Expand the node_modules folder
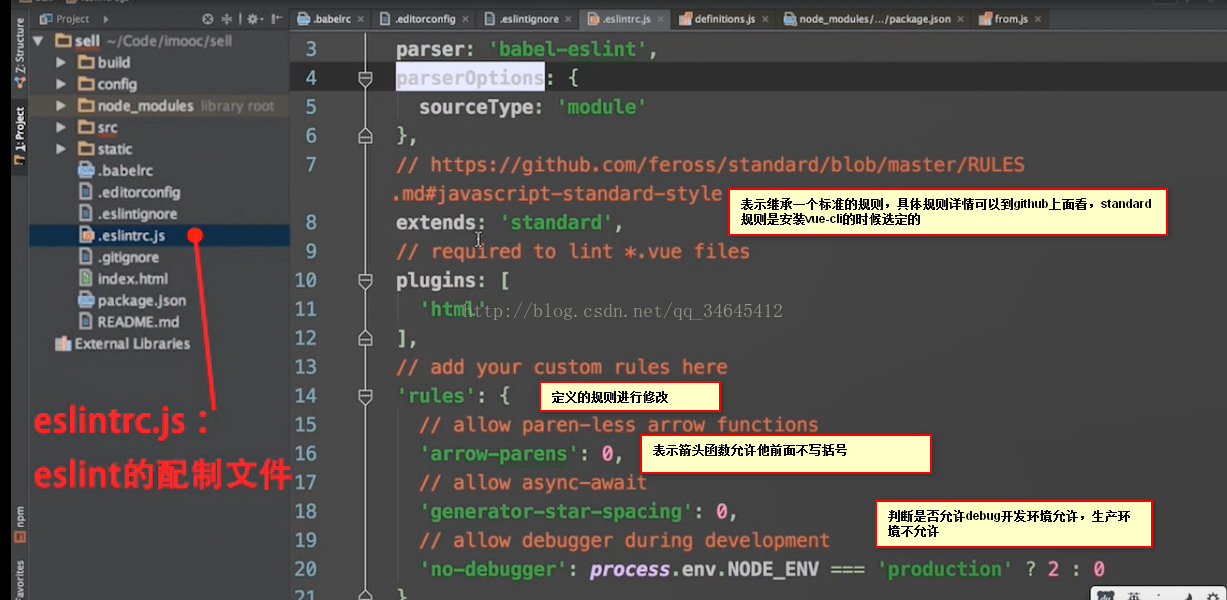Image resolution: width=1227 pixels, height=600 pixels. [61, 106]
